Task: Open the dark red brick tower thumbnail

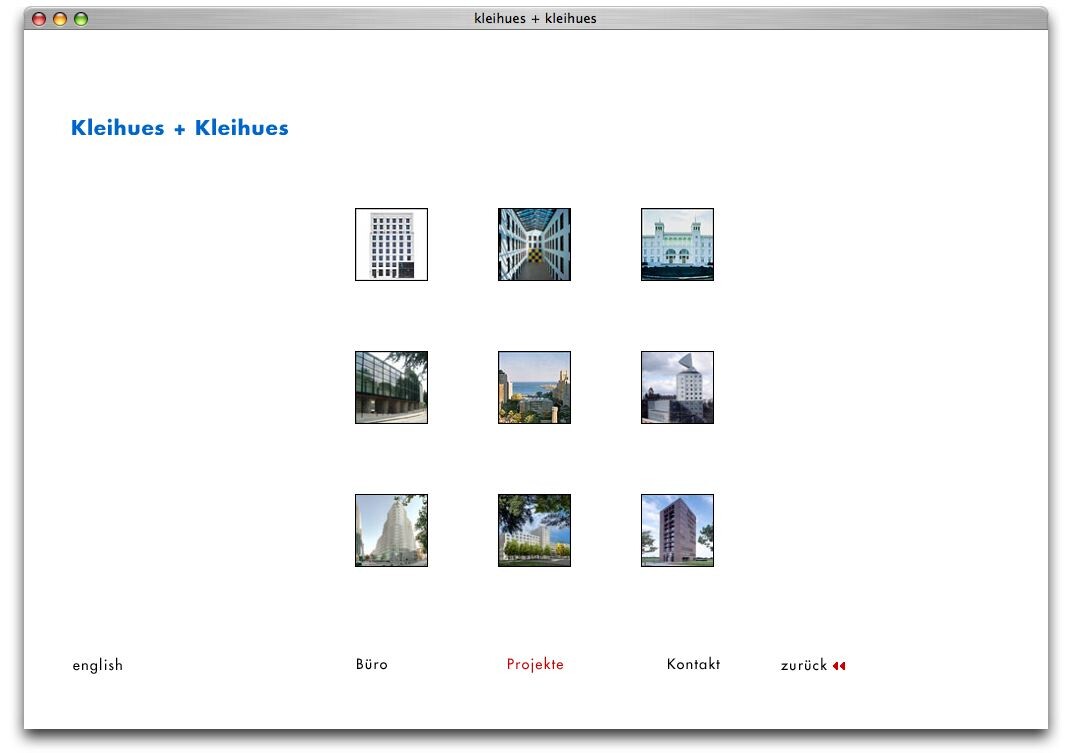Action: [x=677, y=530]
